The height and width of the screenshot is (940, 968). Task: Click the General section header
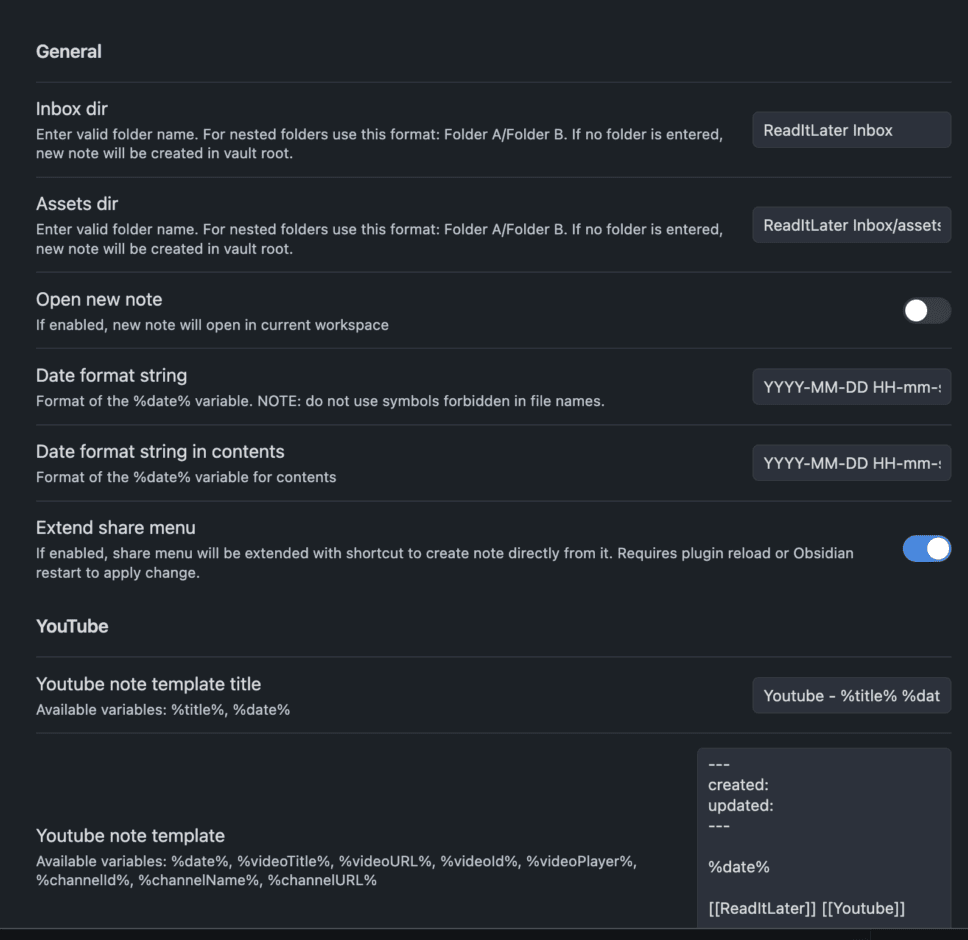coord(68,51)
